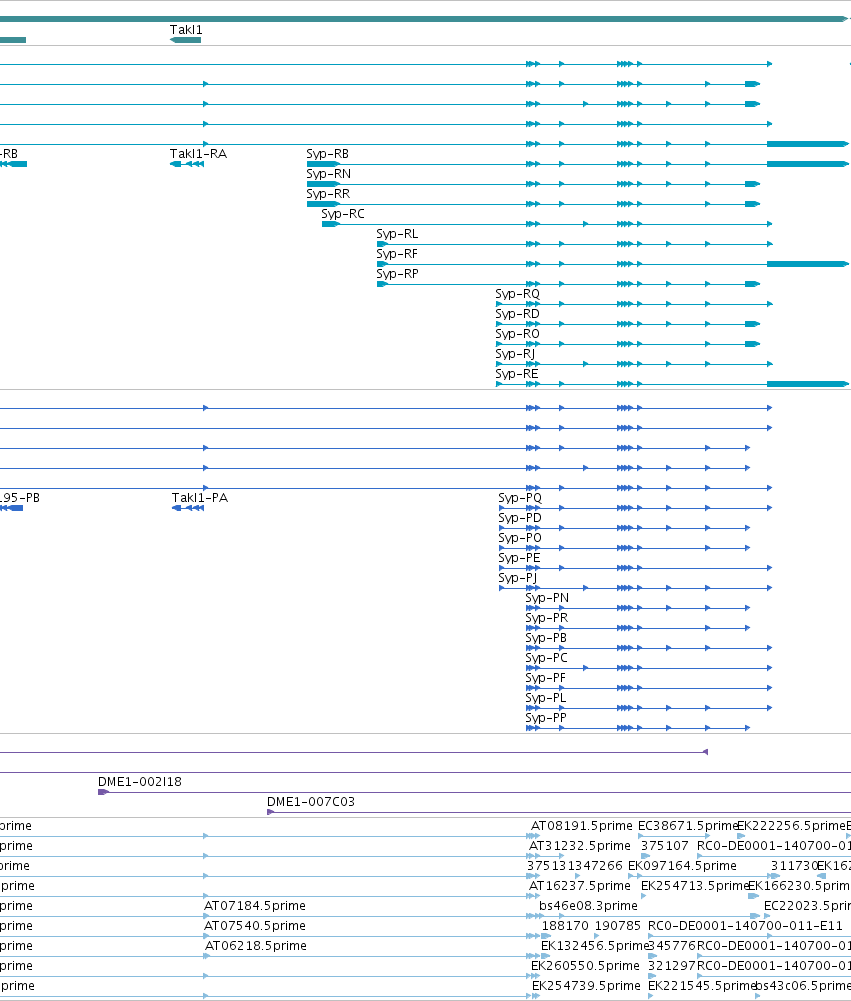Open the bs46e08.3prime EST label
The height and width of the screenshot is (1001, 851).
click(x=588, y=905)
